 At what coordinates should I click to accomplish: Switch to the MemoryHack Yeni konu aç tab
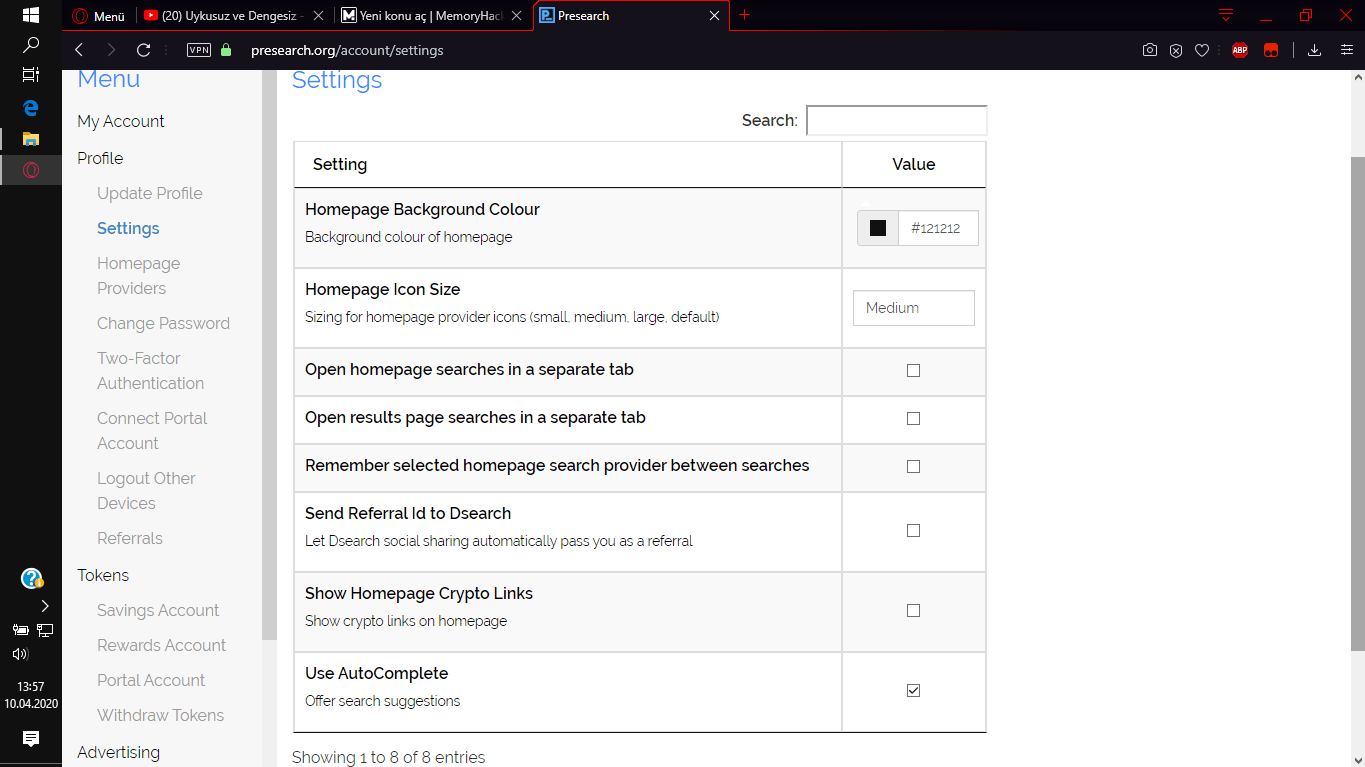tap(432, 16)
